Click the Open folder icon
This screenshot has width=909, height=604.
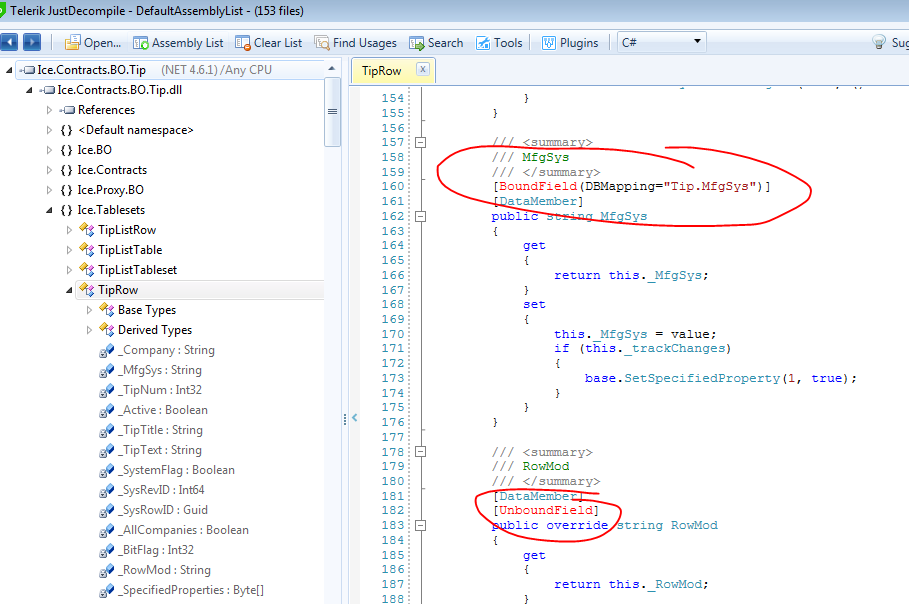pyautogui.click(x=72, y=42)
